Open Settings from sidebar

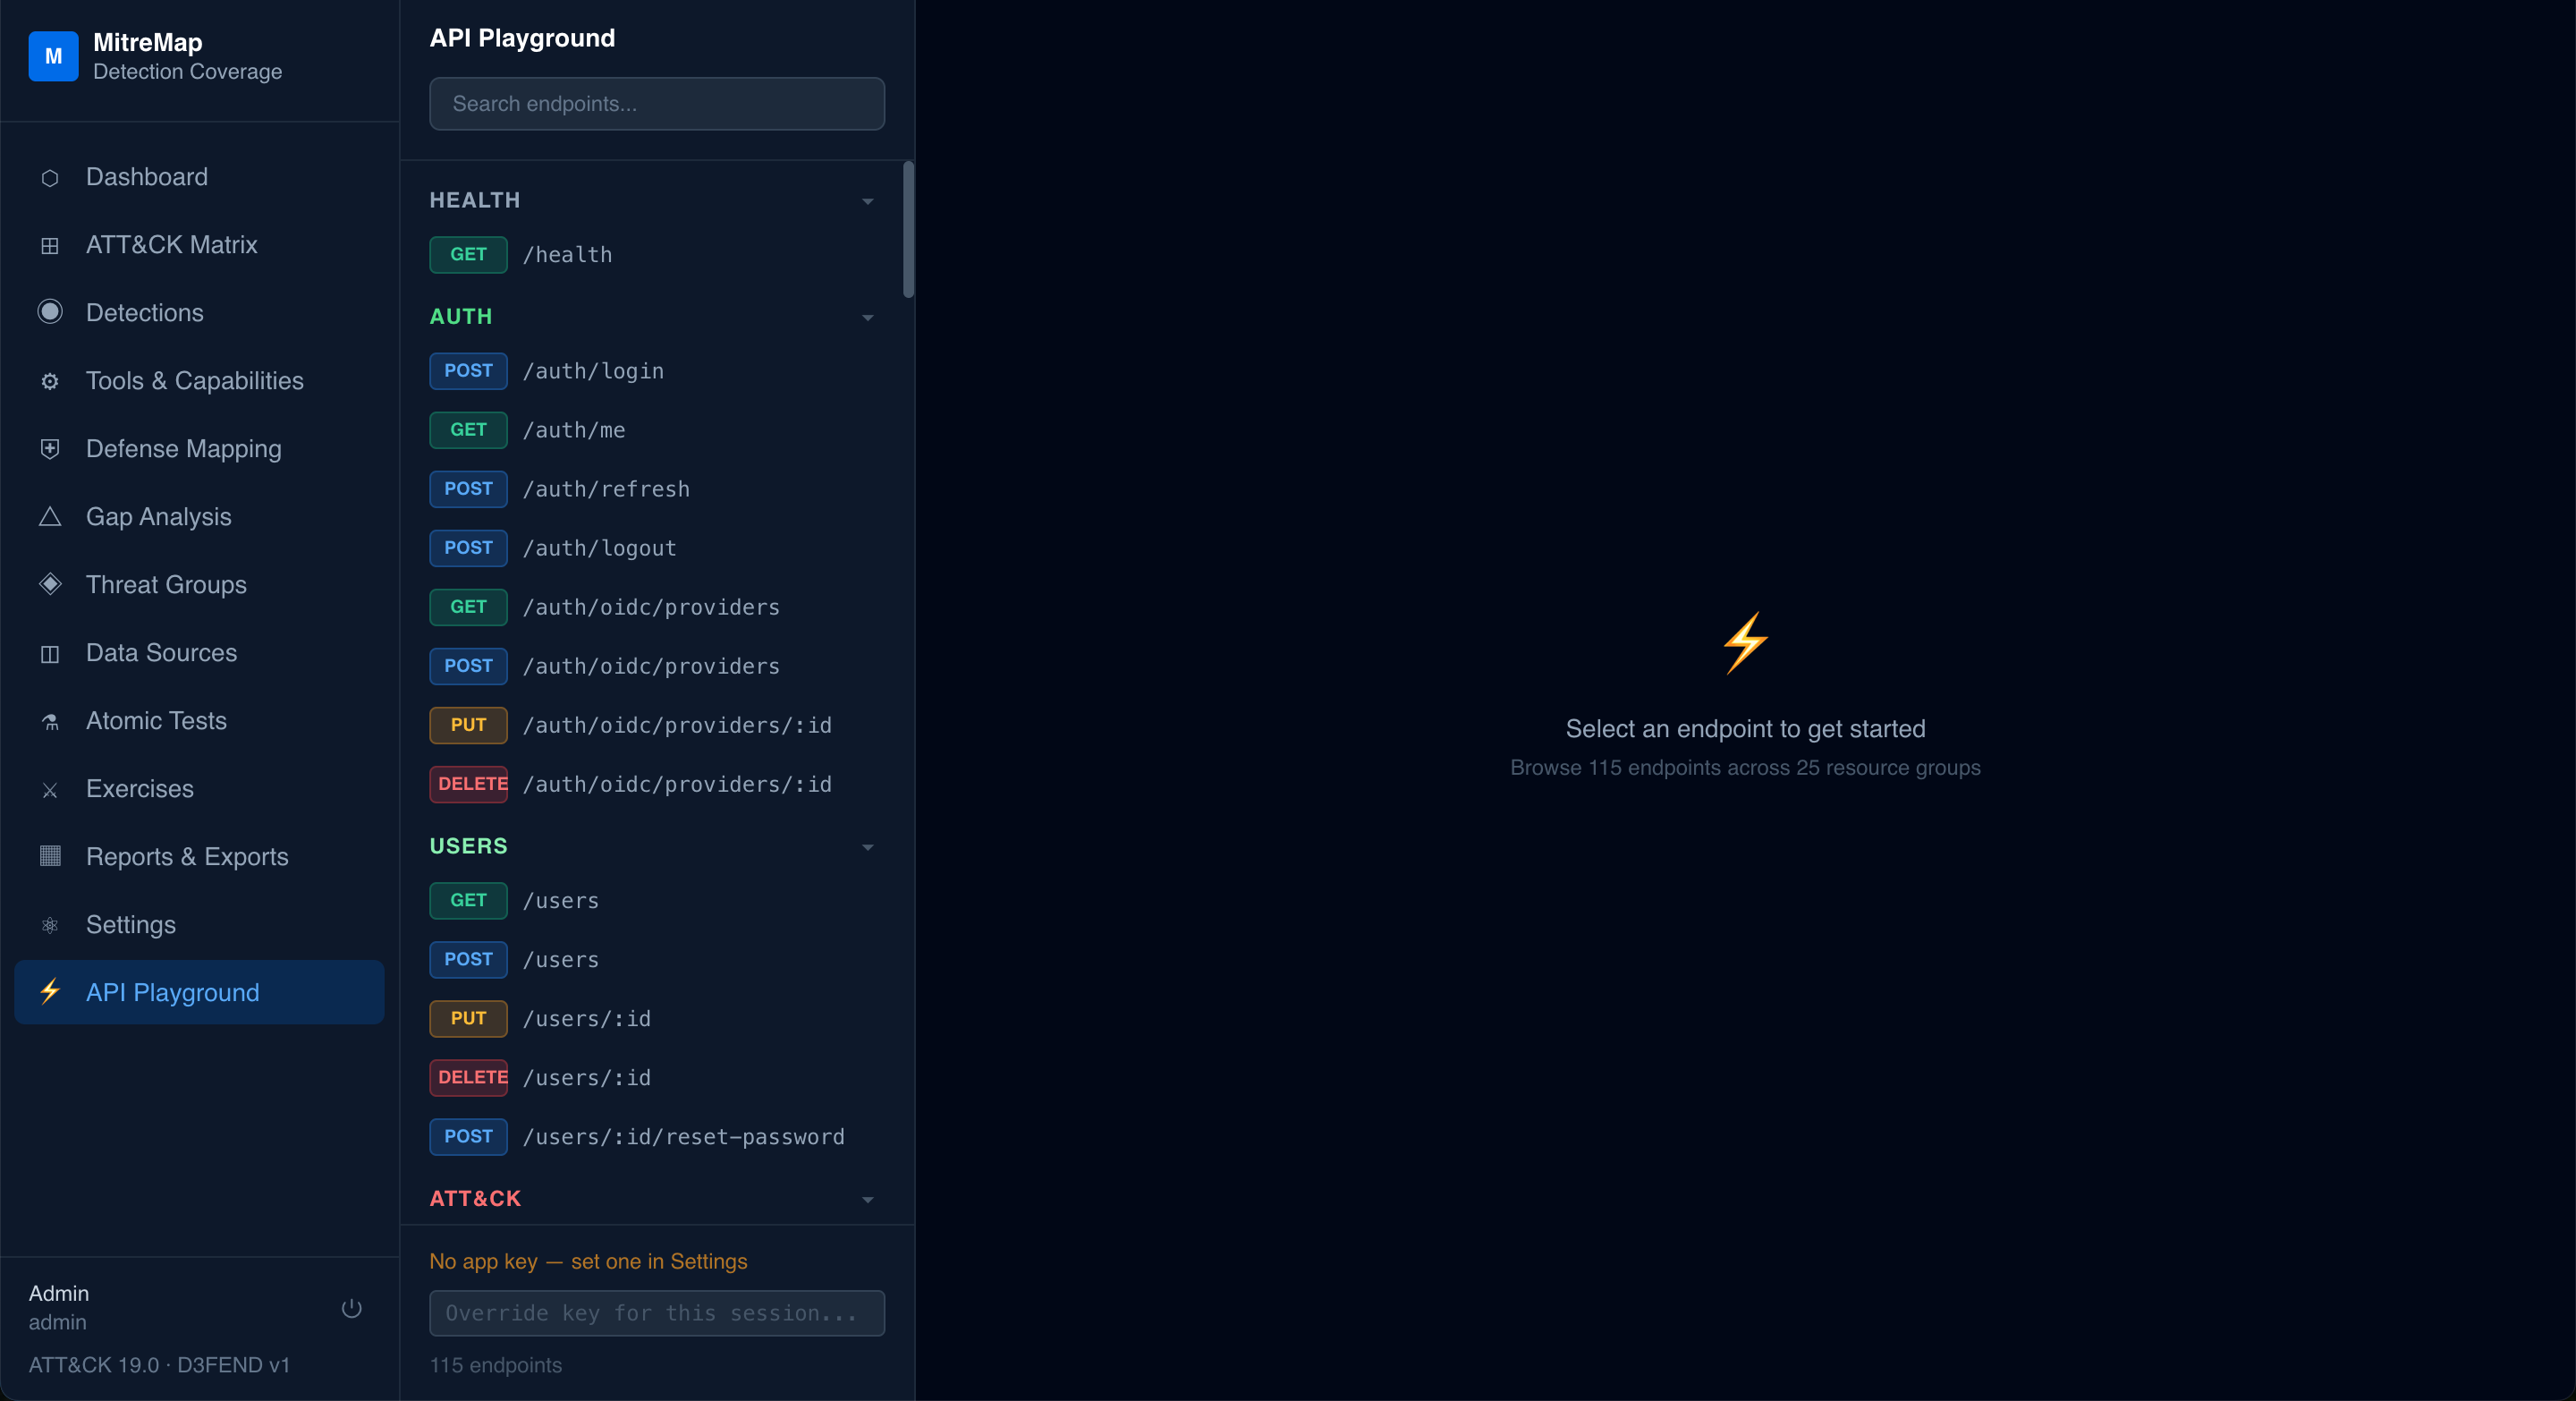coord(199,925)
